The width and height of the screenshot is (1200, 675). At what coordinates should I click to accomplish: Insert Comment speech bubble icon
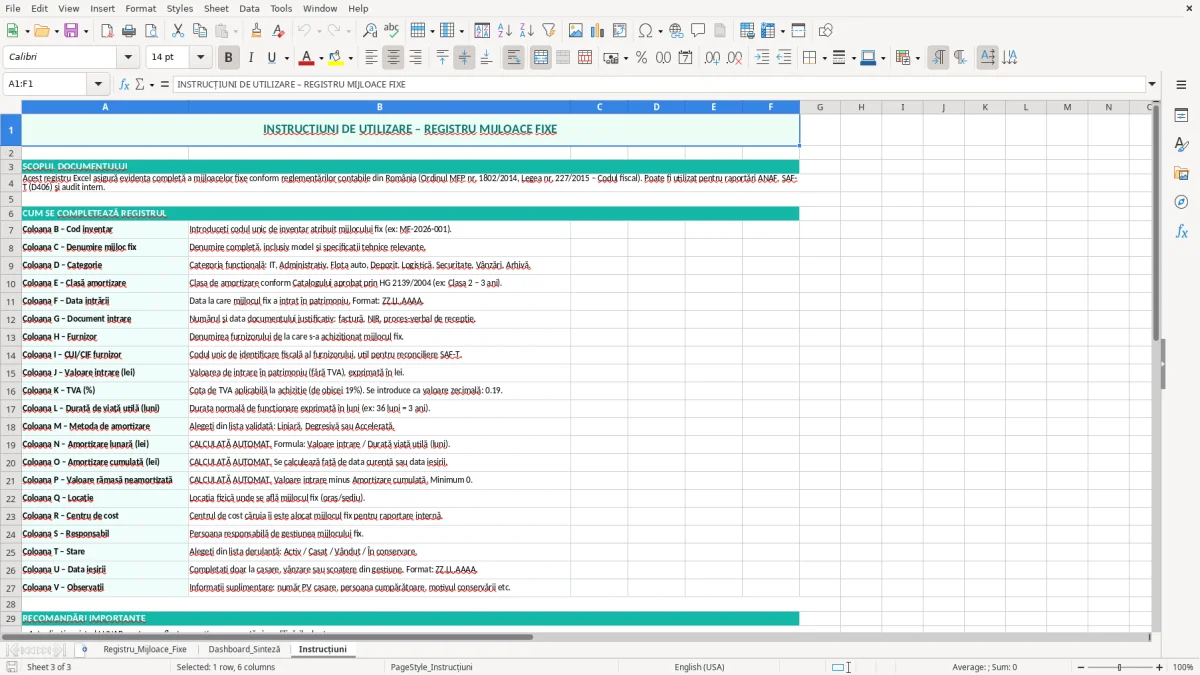click(x=698, y=31)
